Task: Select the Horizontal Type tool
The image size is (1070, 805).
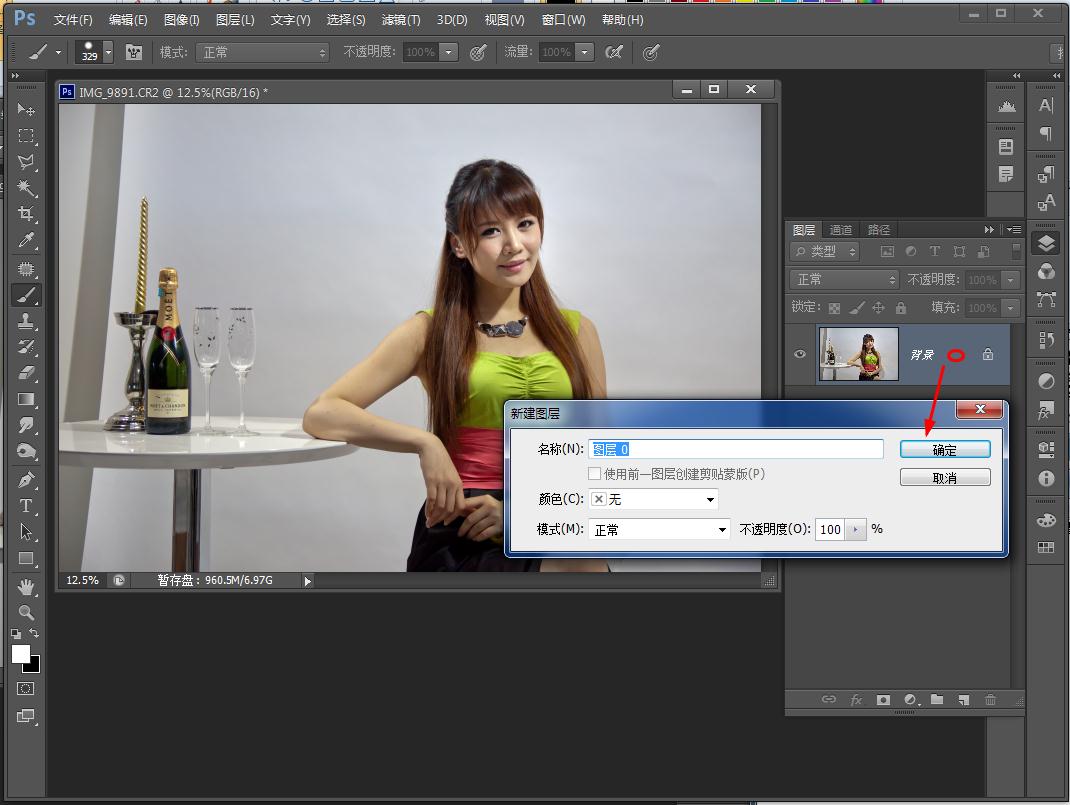Action: click(26, 506)
